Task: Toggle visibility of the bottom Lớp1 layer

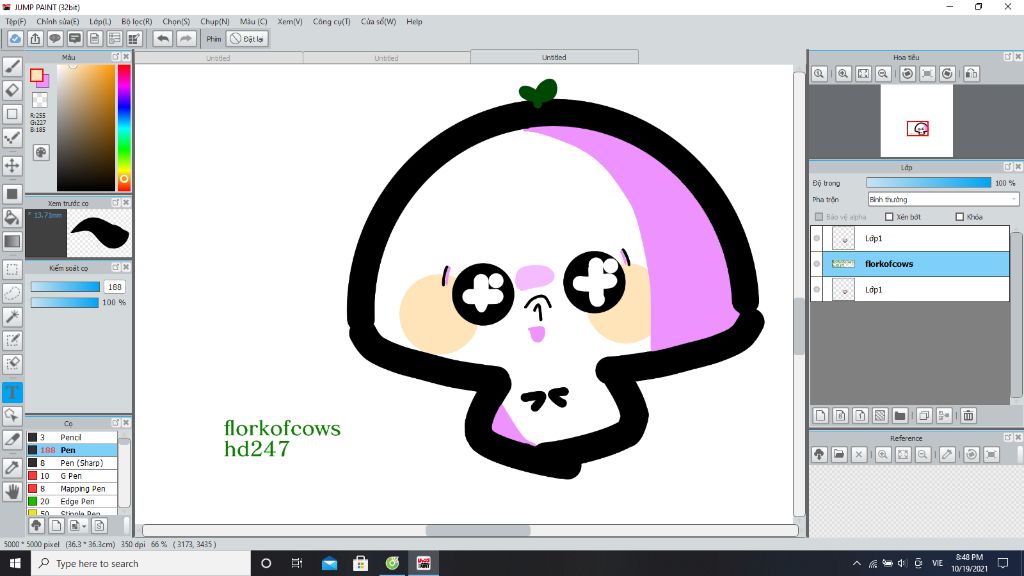Action: click(817, 289)
